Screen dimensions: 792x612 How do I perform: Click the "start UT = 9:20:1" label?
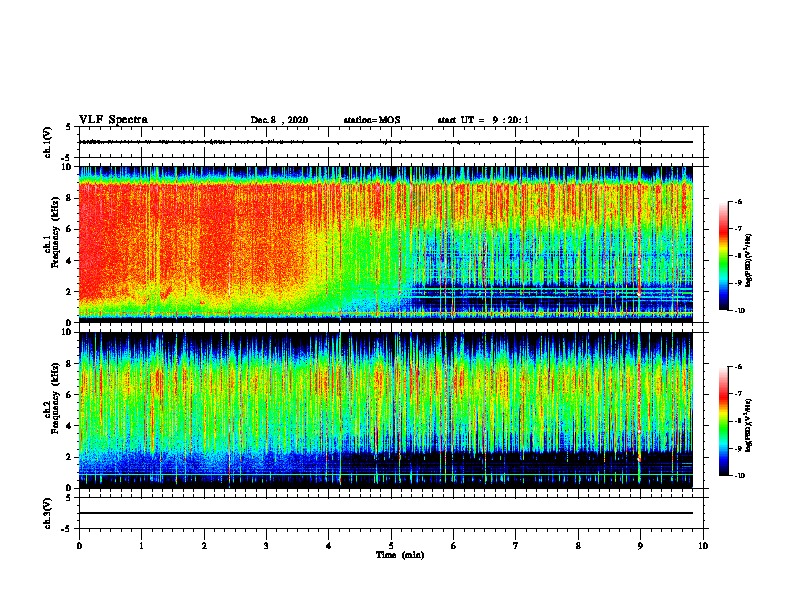point(483,120)
